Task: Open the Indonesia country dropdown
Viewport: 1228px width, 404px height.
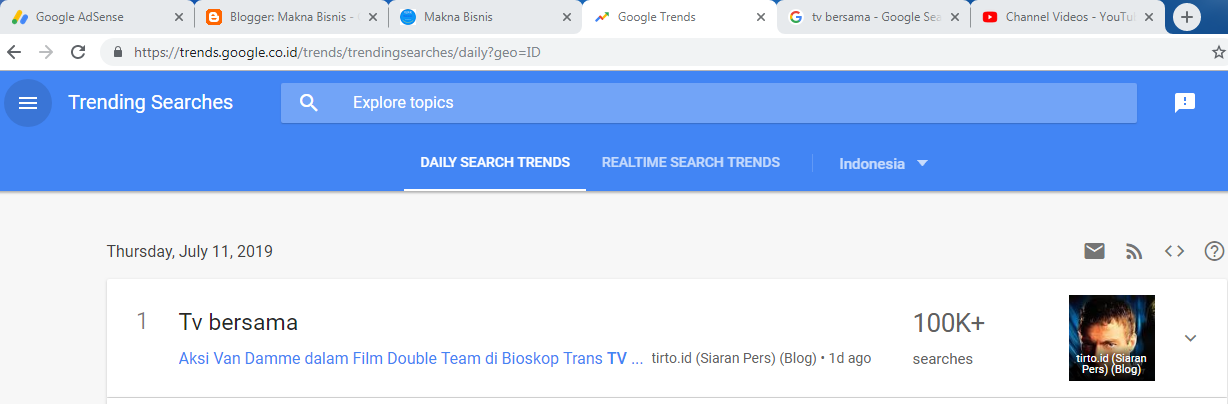Action: (x=884, y=163)
